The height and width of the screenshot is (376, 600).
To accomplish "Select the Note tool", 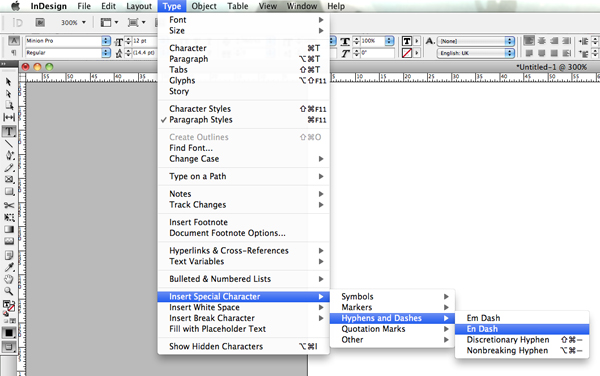I will [8, 255].
